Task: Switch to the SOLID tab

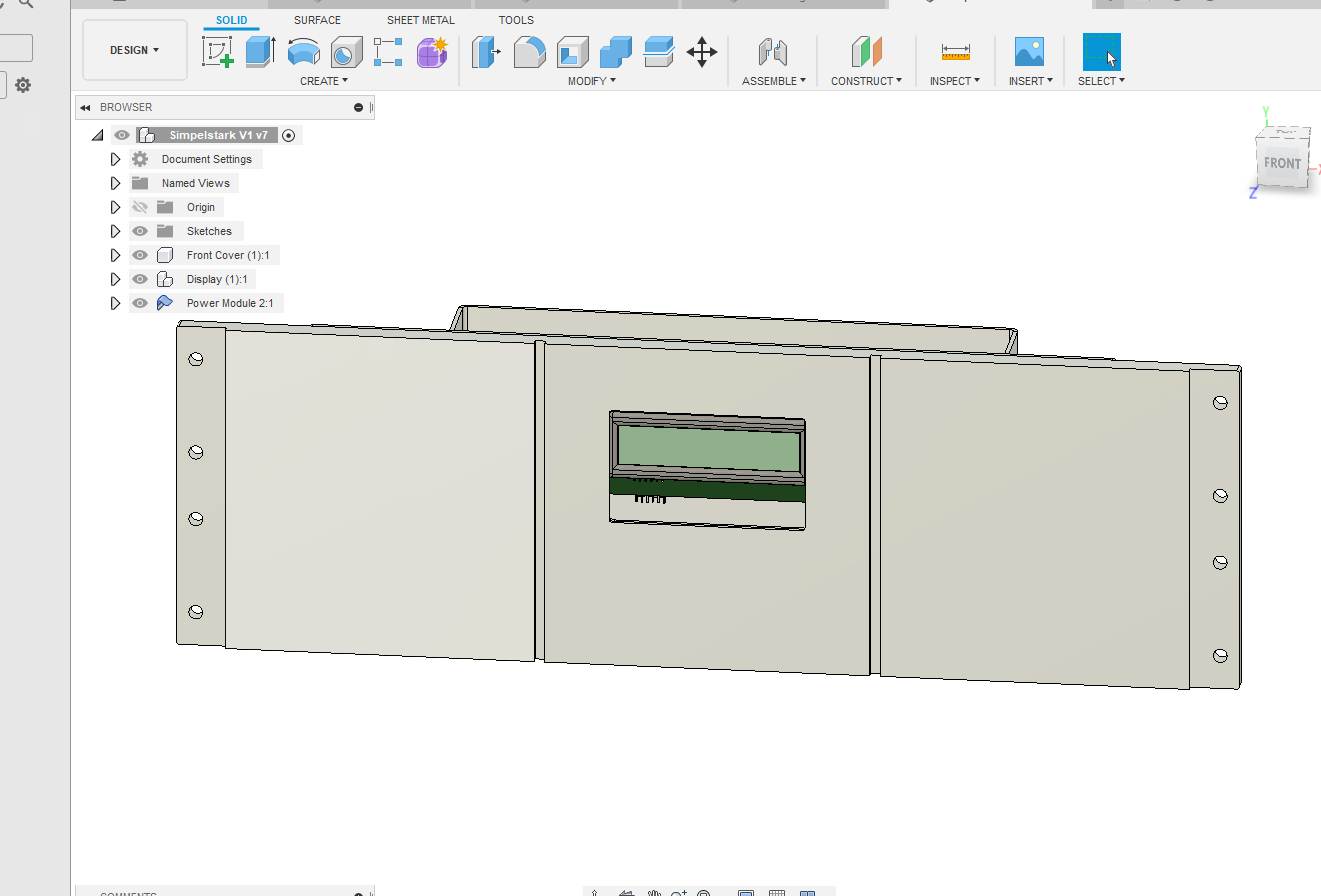Action: point(232,20)
